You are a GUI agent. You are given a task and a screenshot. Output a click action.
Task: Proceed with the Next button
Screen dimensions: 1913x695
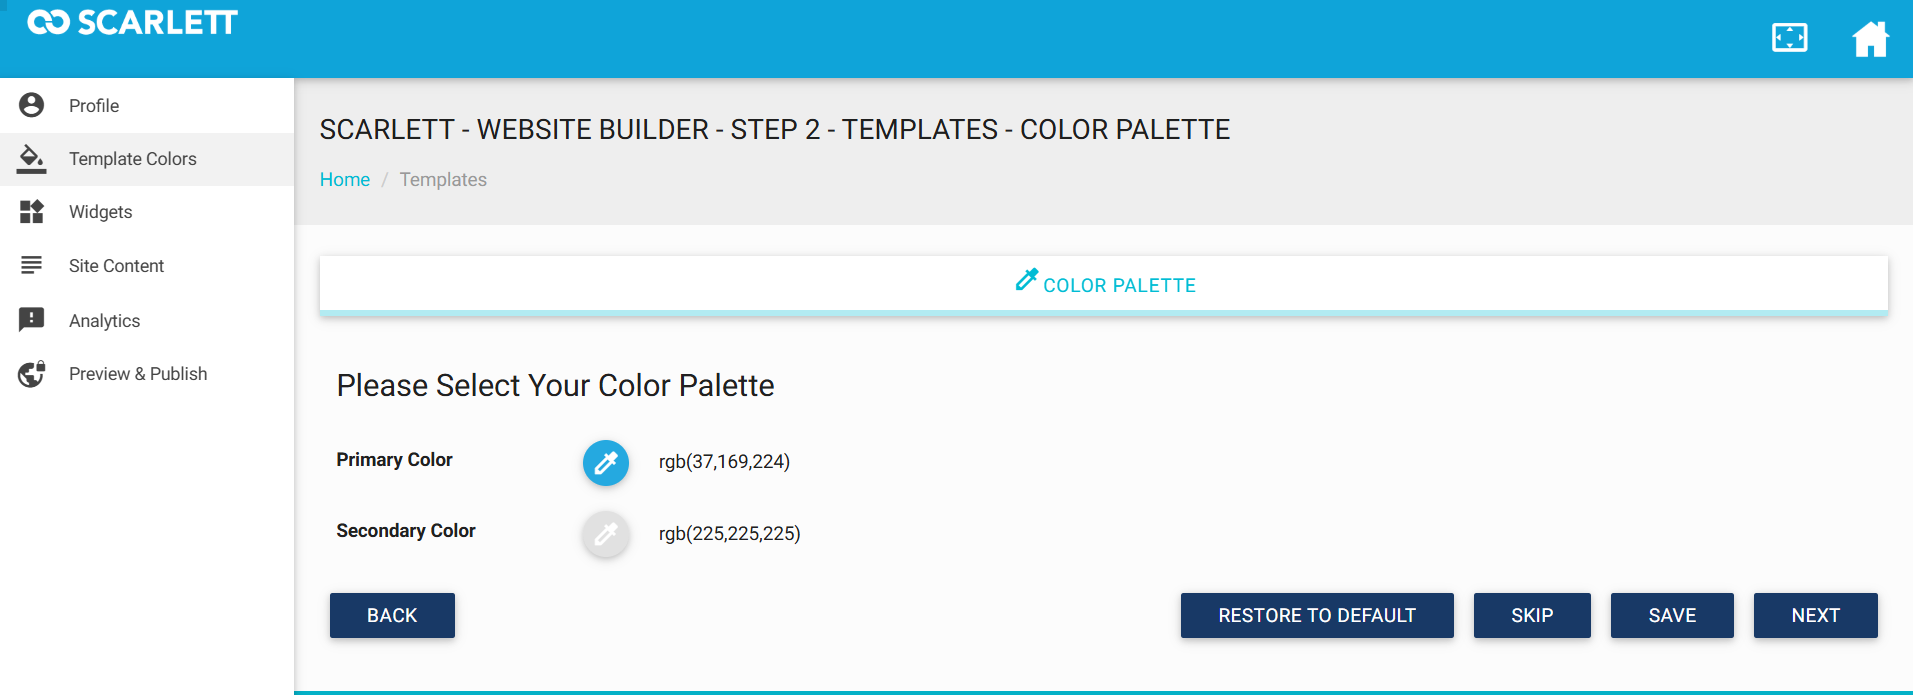click(x=1815, y=615)
